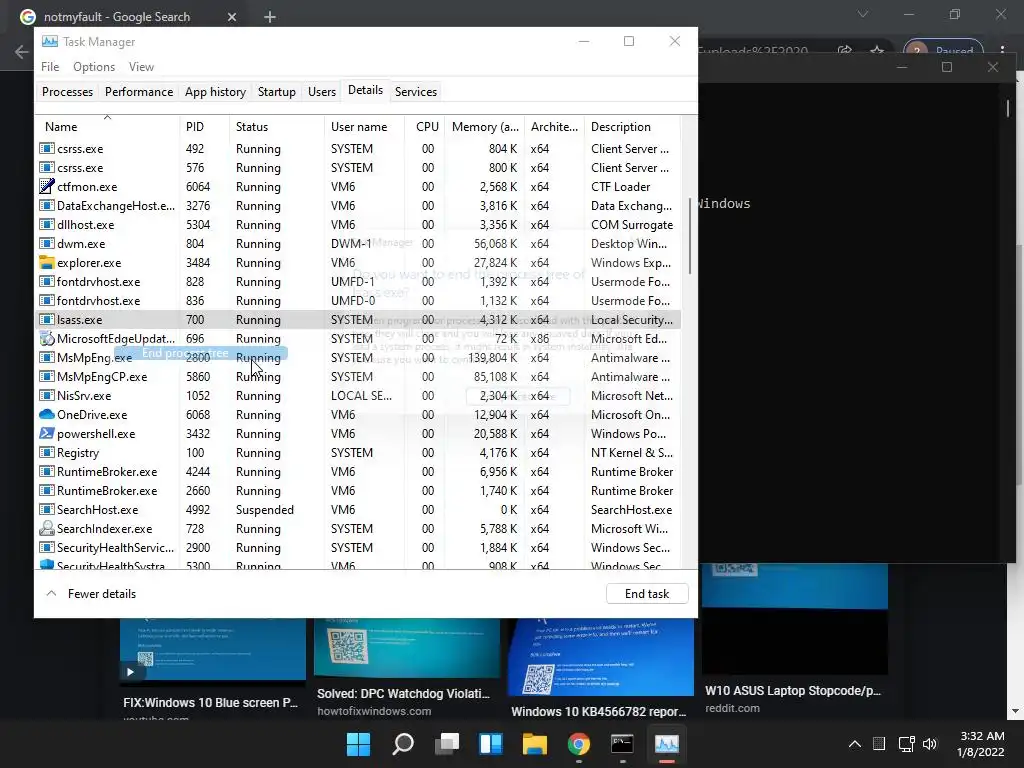Close the notmyfault Google Search tab

[232, 17]
